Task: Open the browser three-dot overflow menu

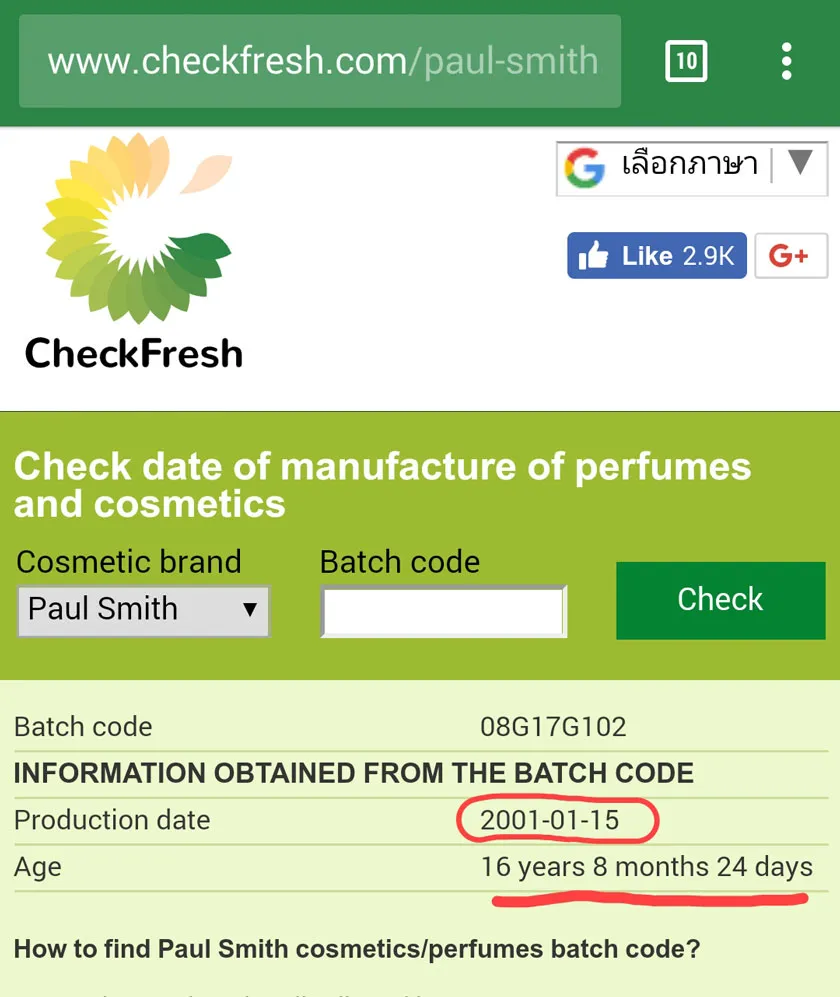Action: click(x=786, y=60)
